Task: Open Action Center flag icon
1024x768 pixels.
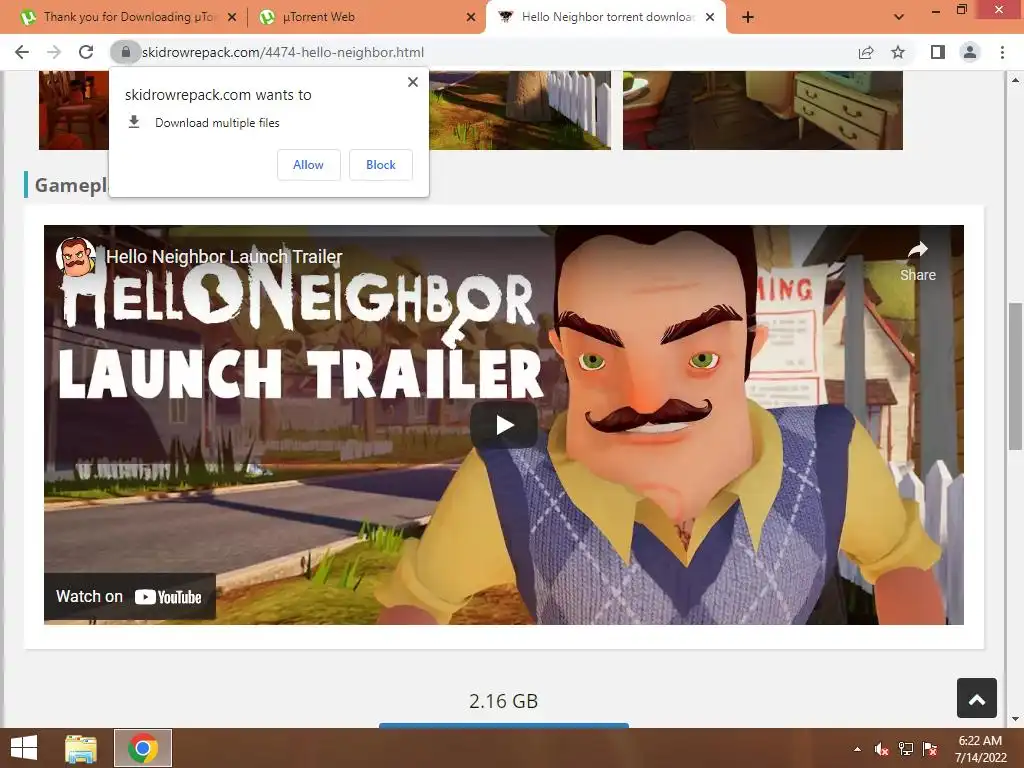Action: (930, 749)
